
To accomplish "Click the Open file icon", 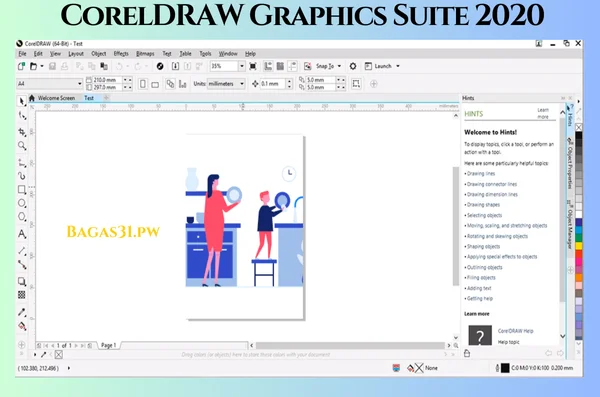I will (x=34, y=66).
